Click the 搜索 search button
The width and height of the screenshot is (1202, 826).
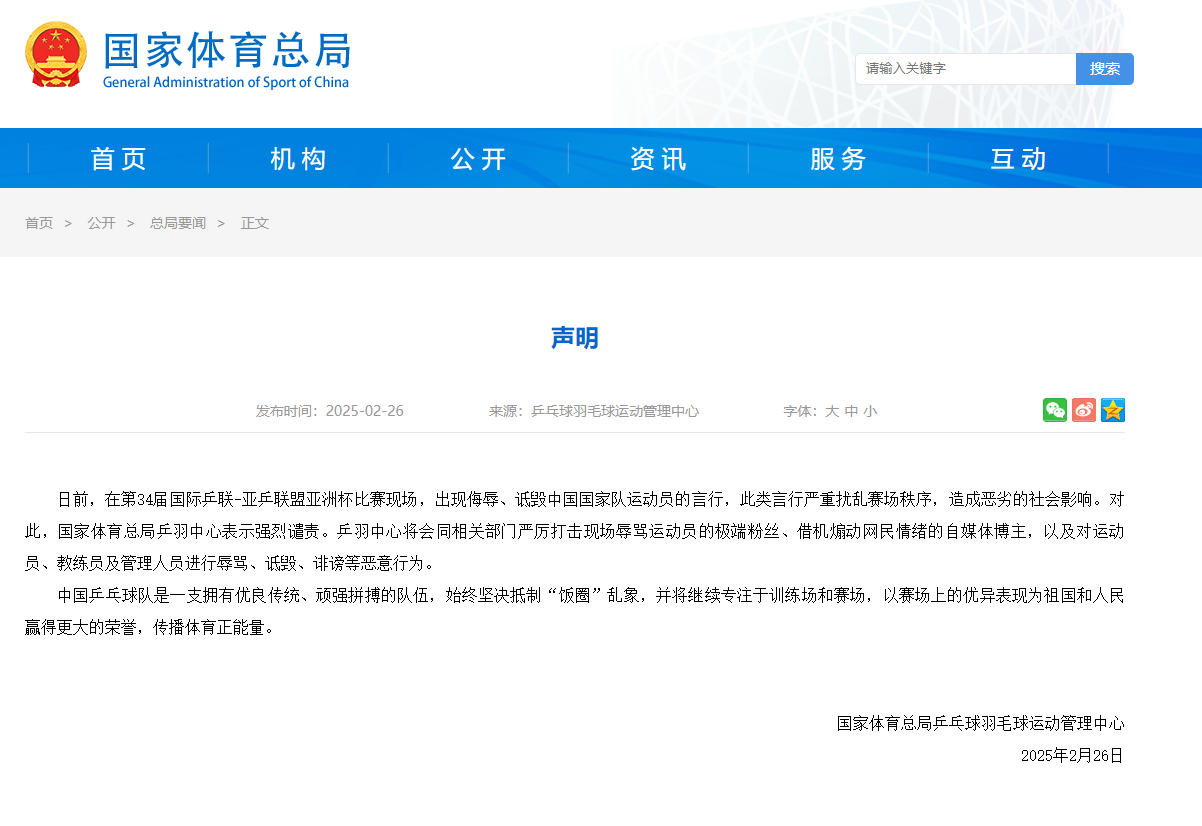1105,69
